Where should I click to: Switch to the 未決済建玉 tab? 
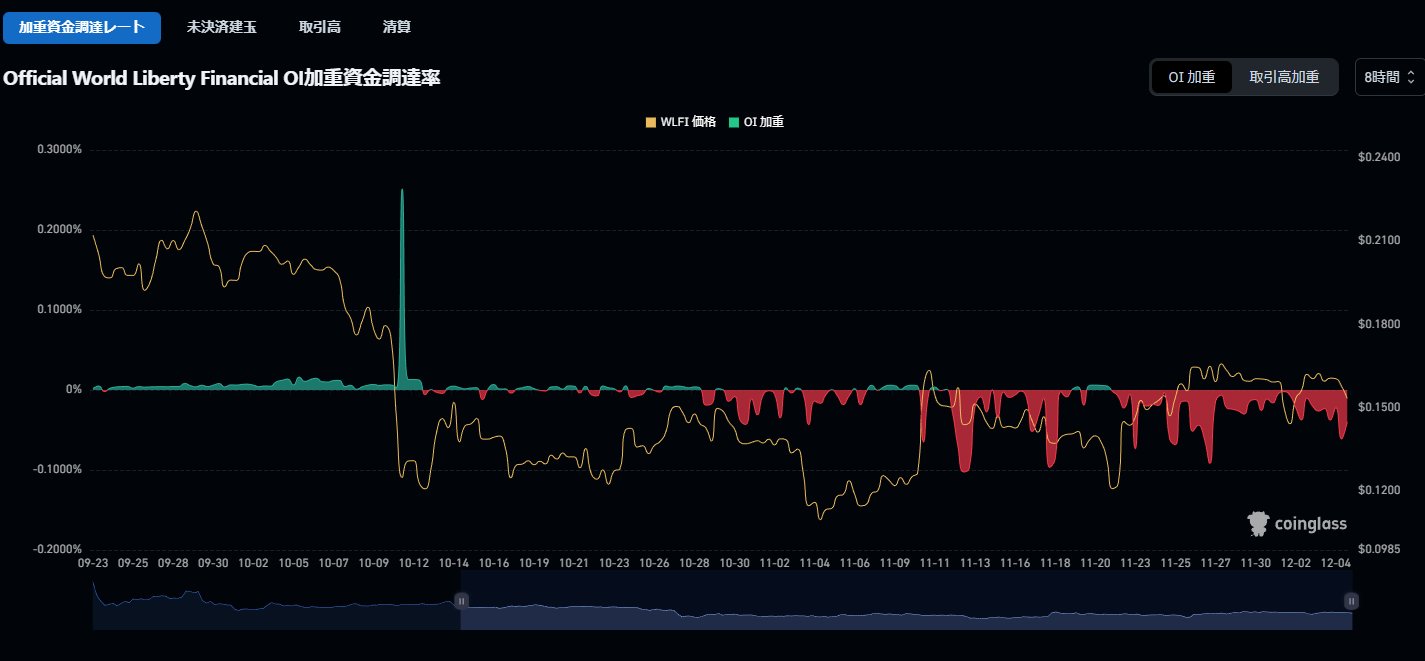tap(222, 27)
